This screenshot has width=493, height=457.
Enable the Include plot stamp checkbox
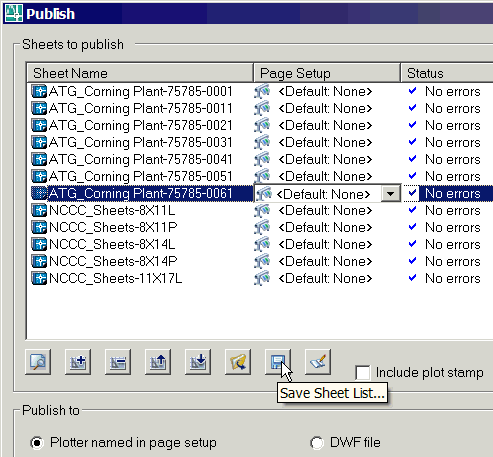pos(363,373)
